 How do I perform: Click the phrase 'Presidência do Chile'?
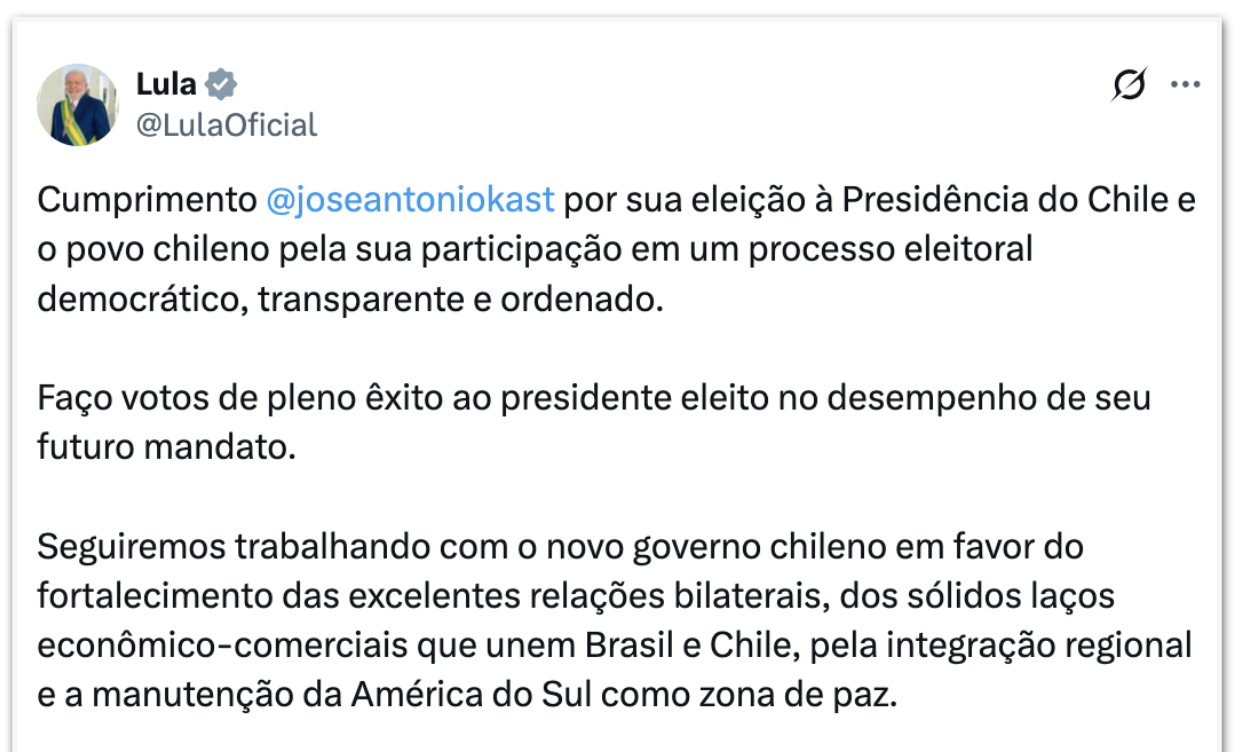pos(1004,200)
